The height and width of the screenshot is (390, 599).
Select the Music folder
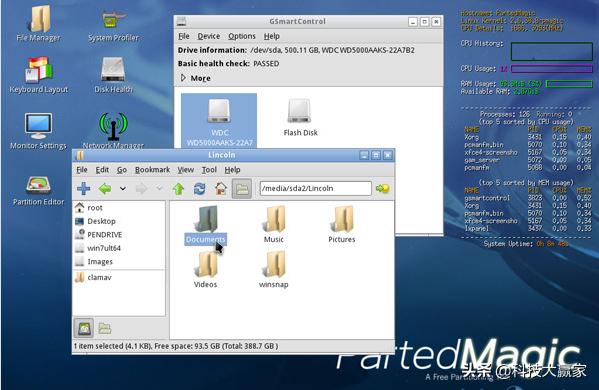click(x=274, y=225)
